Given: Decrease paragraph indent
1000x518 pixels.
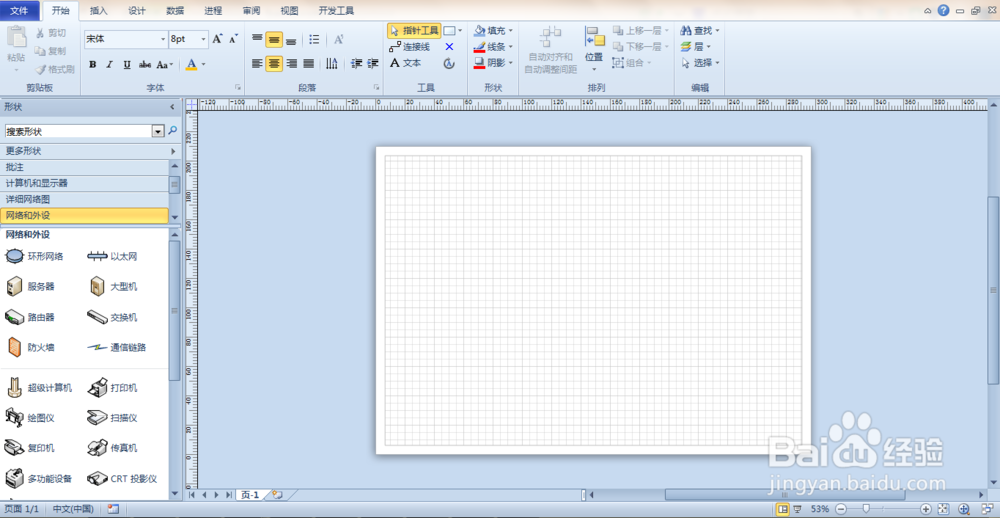Looking at the screenshot, I should 357,63.
